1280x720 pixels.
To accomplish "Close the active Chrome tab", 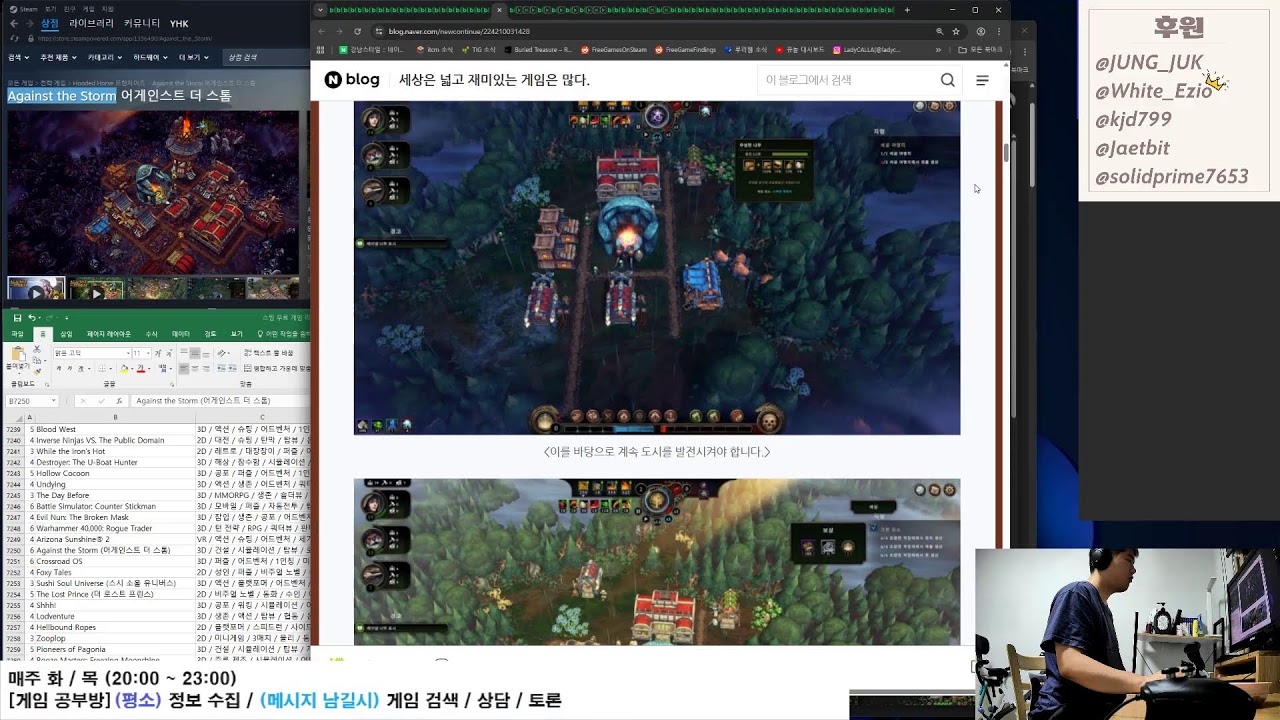I will tap(499, 10).
